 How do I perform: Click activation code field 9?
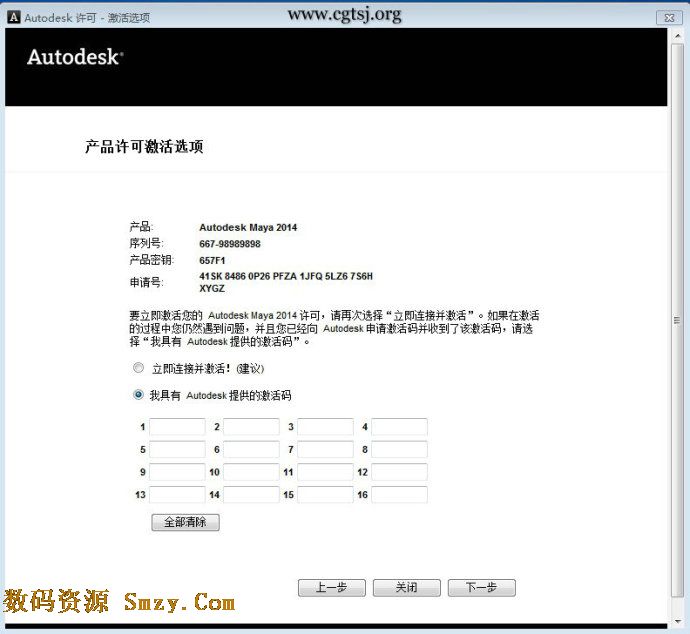177,472
